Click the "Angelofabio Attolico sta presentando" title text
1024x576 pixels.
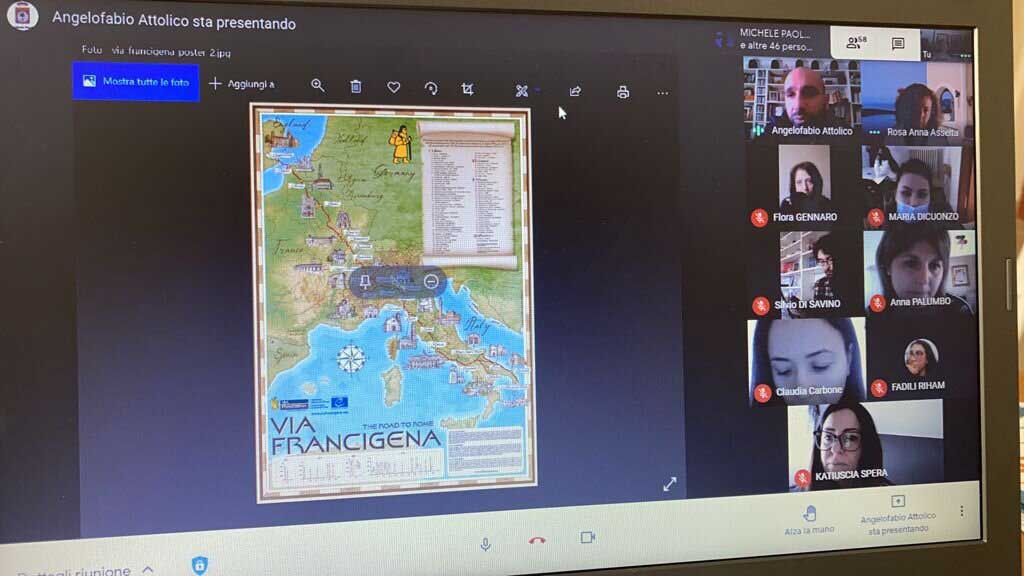pyautogui.click(x=174, y=21)
